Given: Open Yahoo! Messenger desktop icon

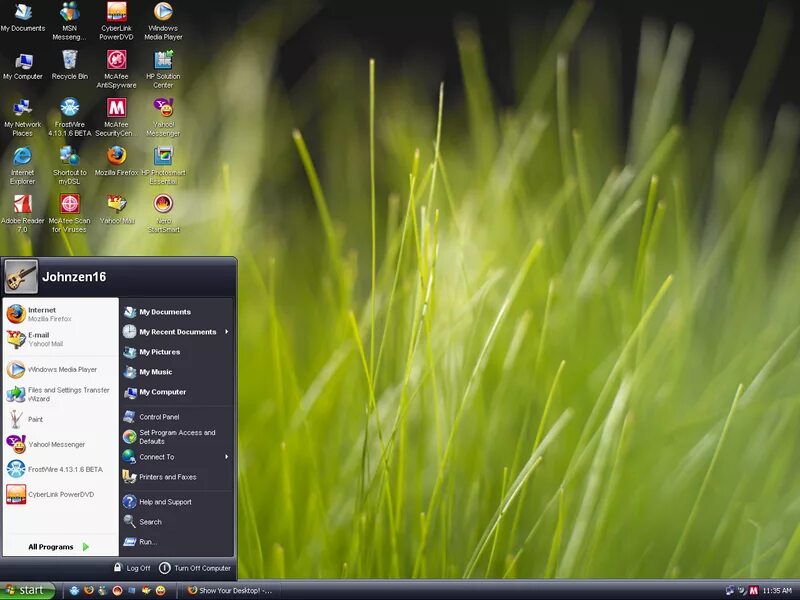Looking at the screenshot, I should pyautogui.click(x=163, y=117).
